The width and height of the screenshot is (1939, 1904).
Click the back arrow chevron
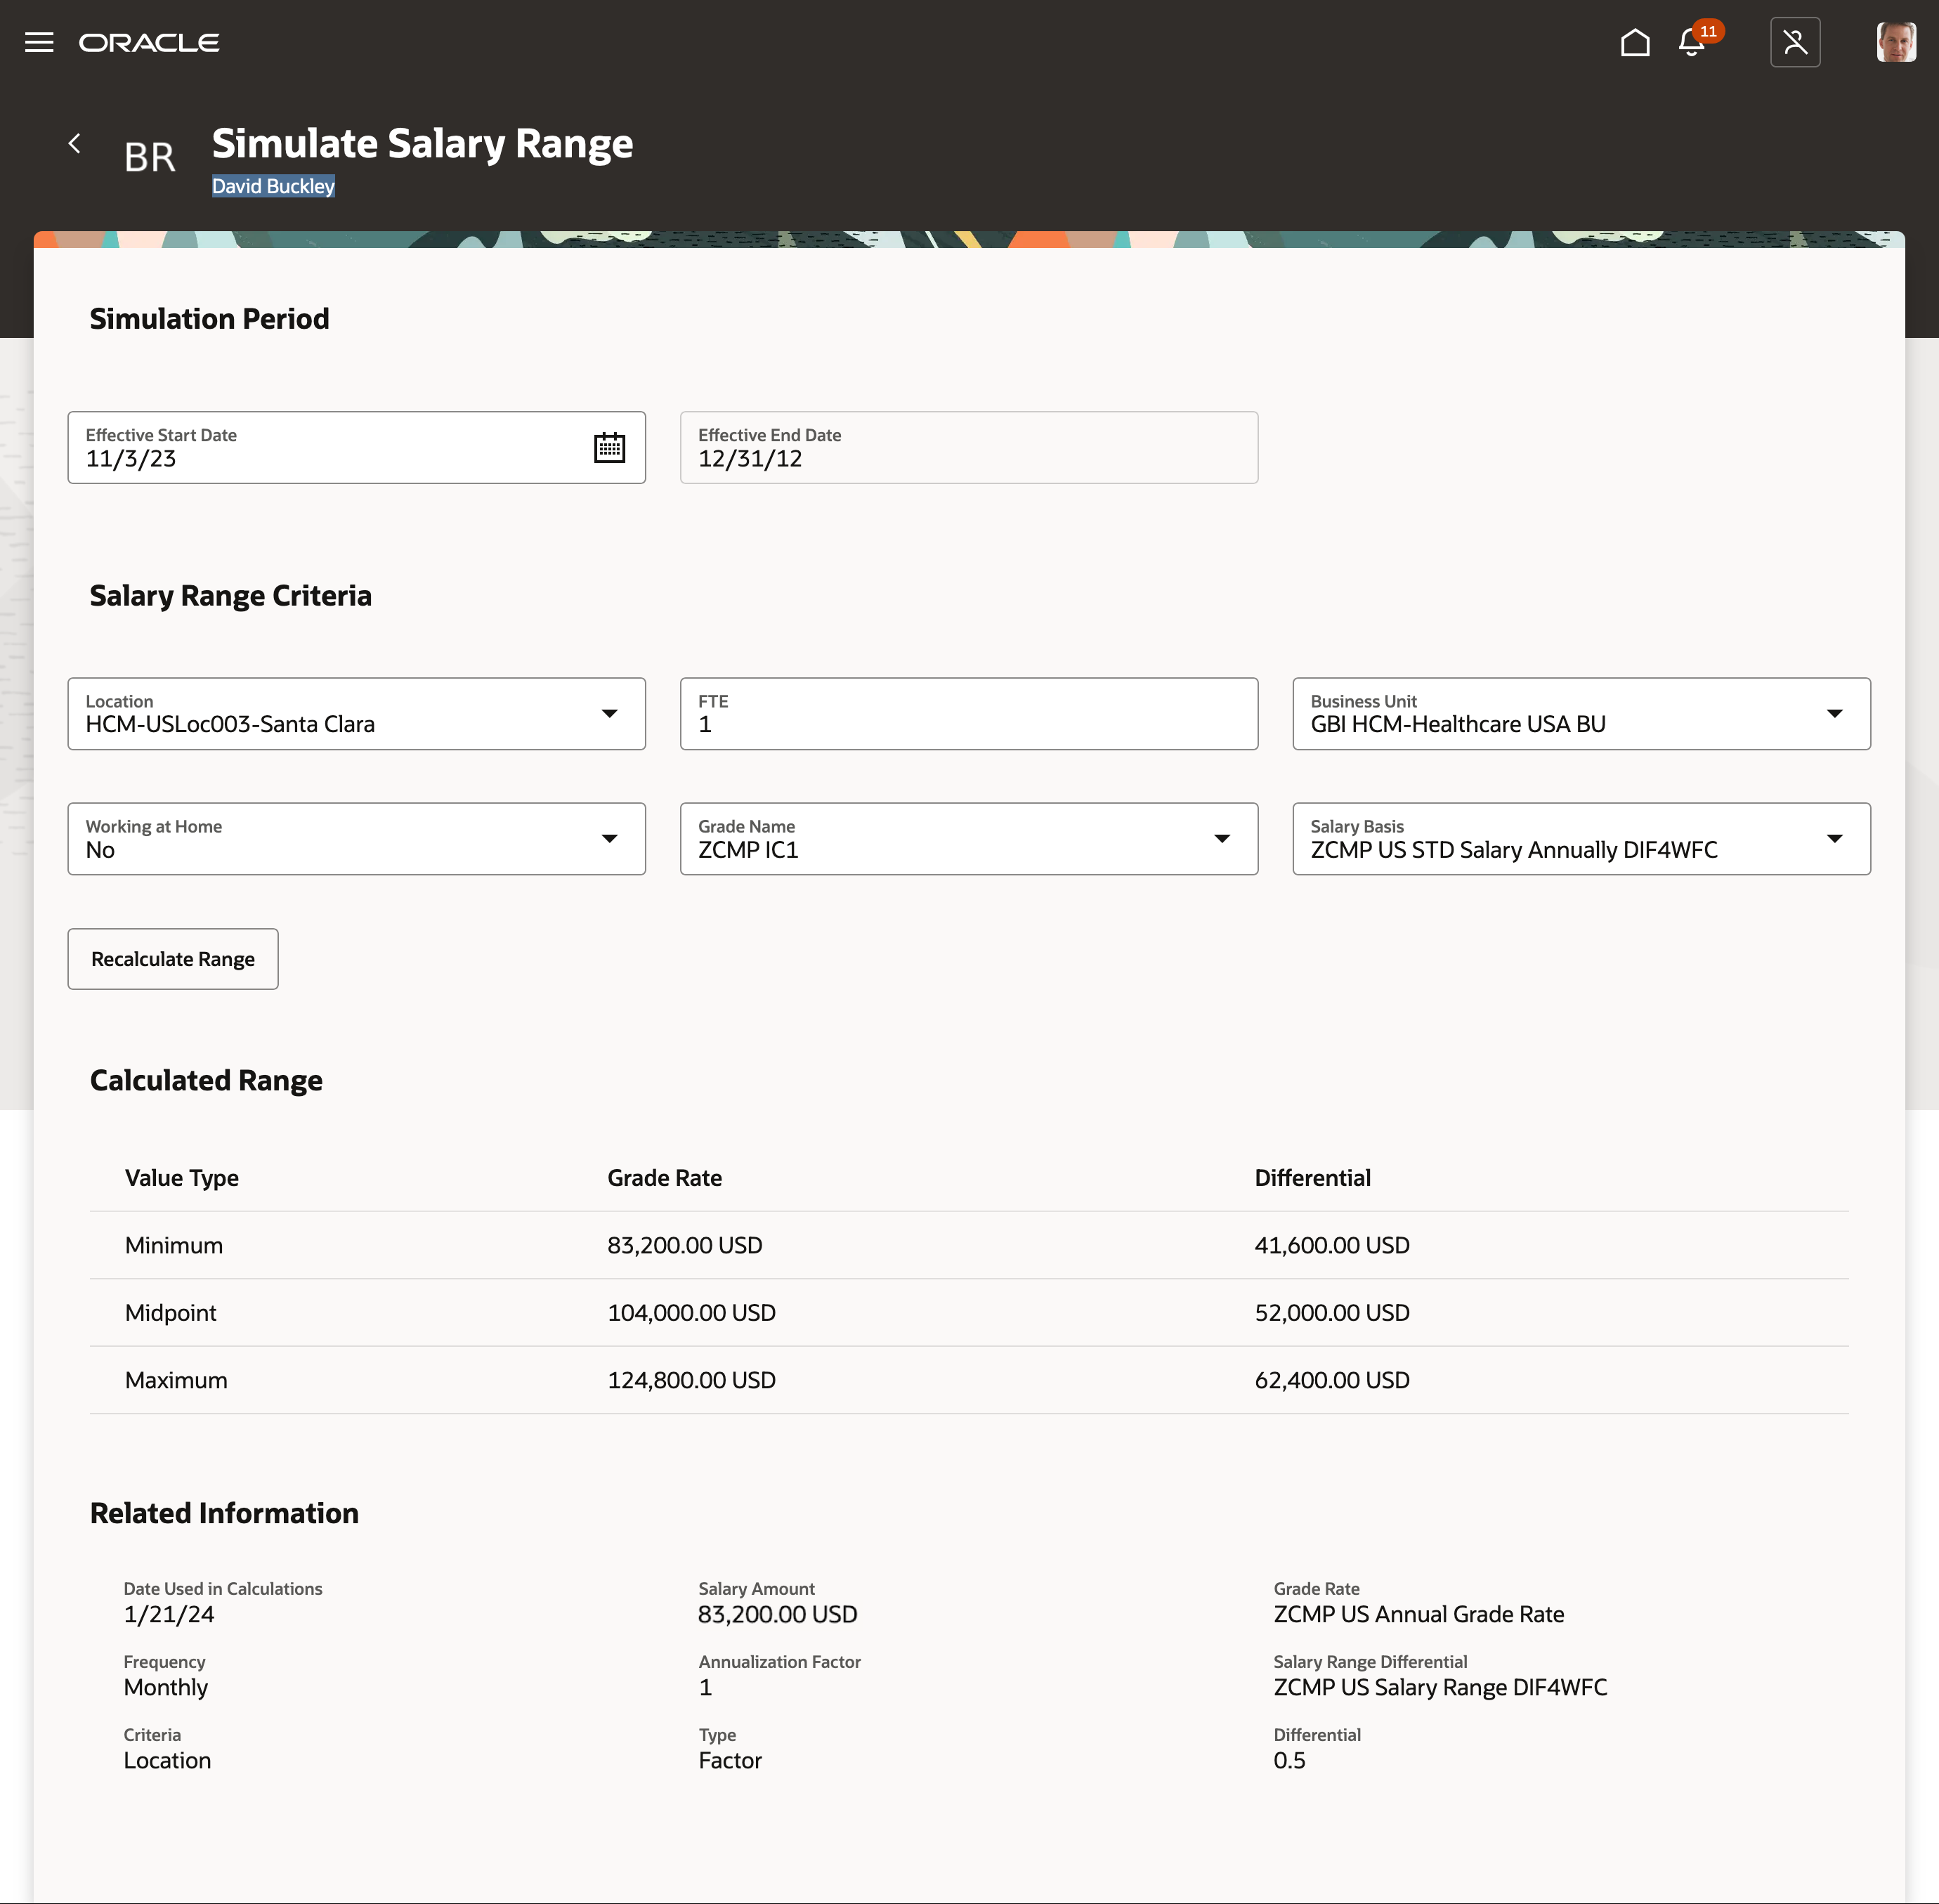[75, 144]
